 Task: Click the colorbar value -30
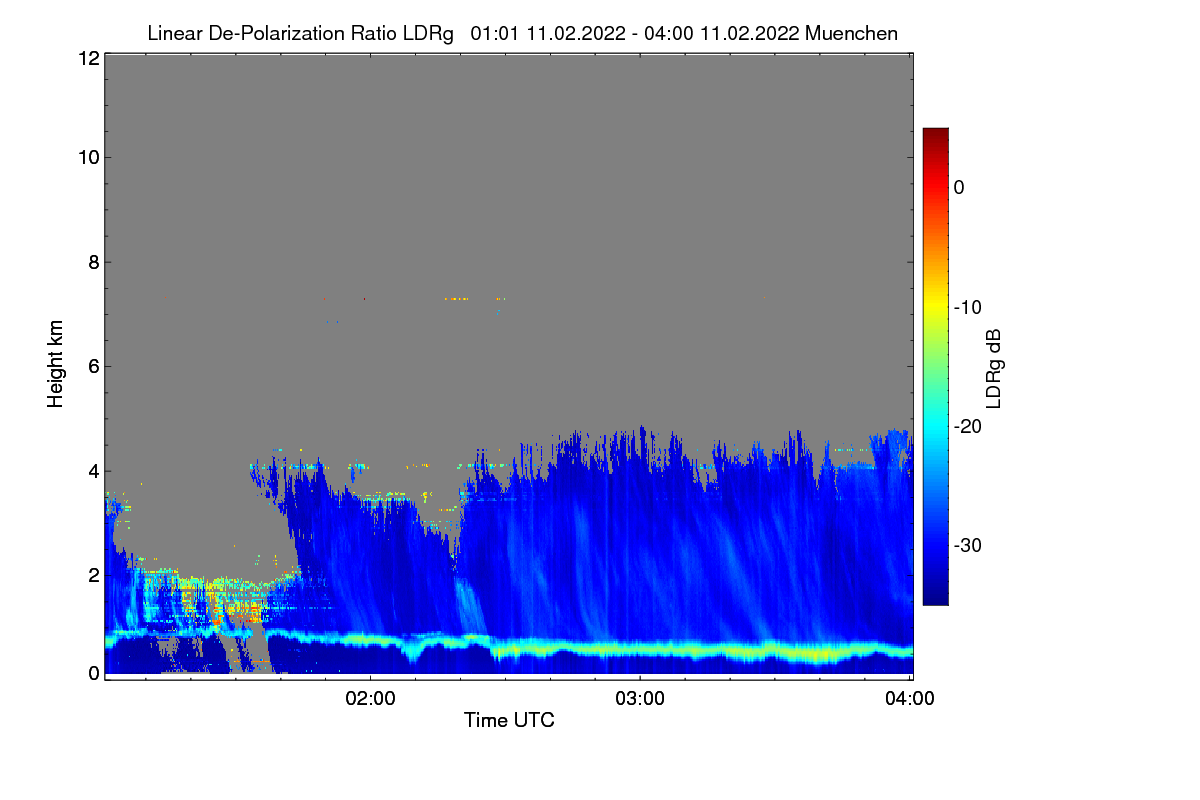tap(968, 545)
